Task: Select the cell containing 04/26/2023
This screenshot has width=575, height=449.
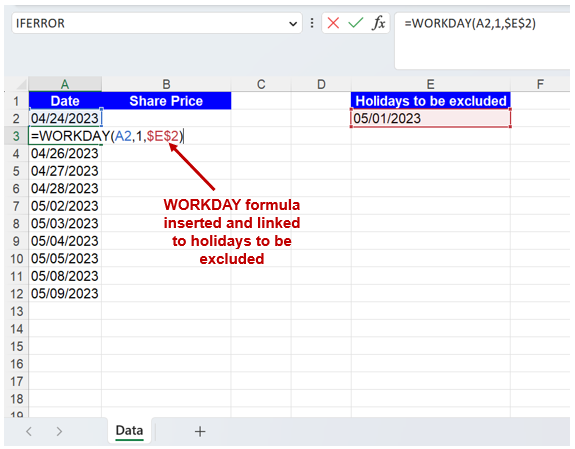Action: pos(65,153)
